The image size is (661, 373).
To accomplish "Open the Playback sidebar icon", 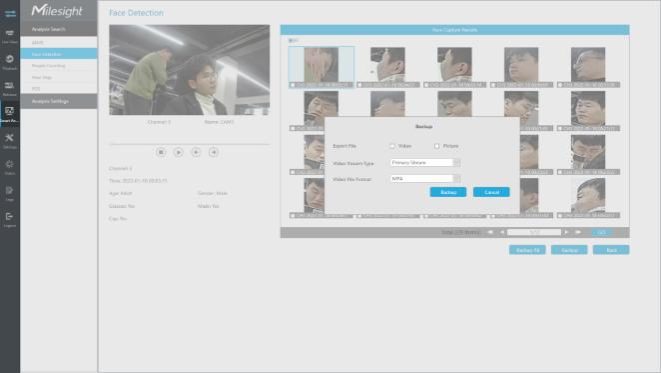I will (9, 62).
